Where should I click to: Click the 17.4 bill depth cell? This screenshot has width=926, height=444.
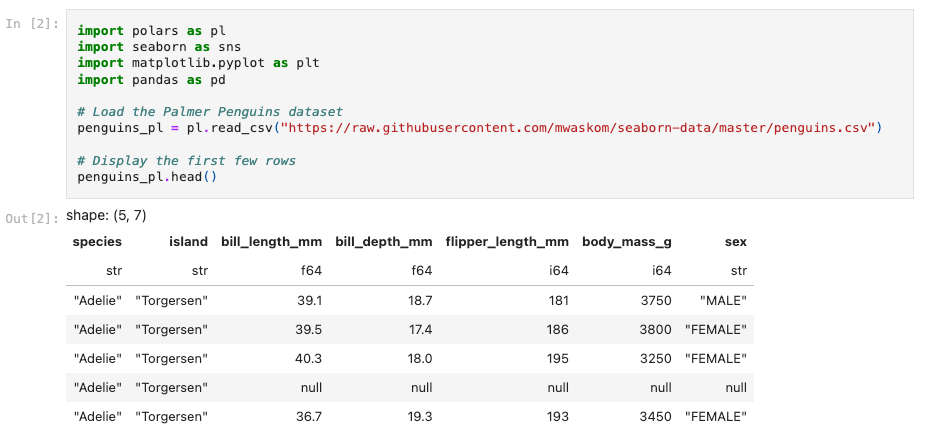[x=420, y=329]
